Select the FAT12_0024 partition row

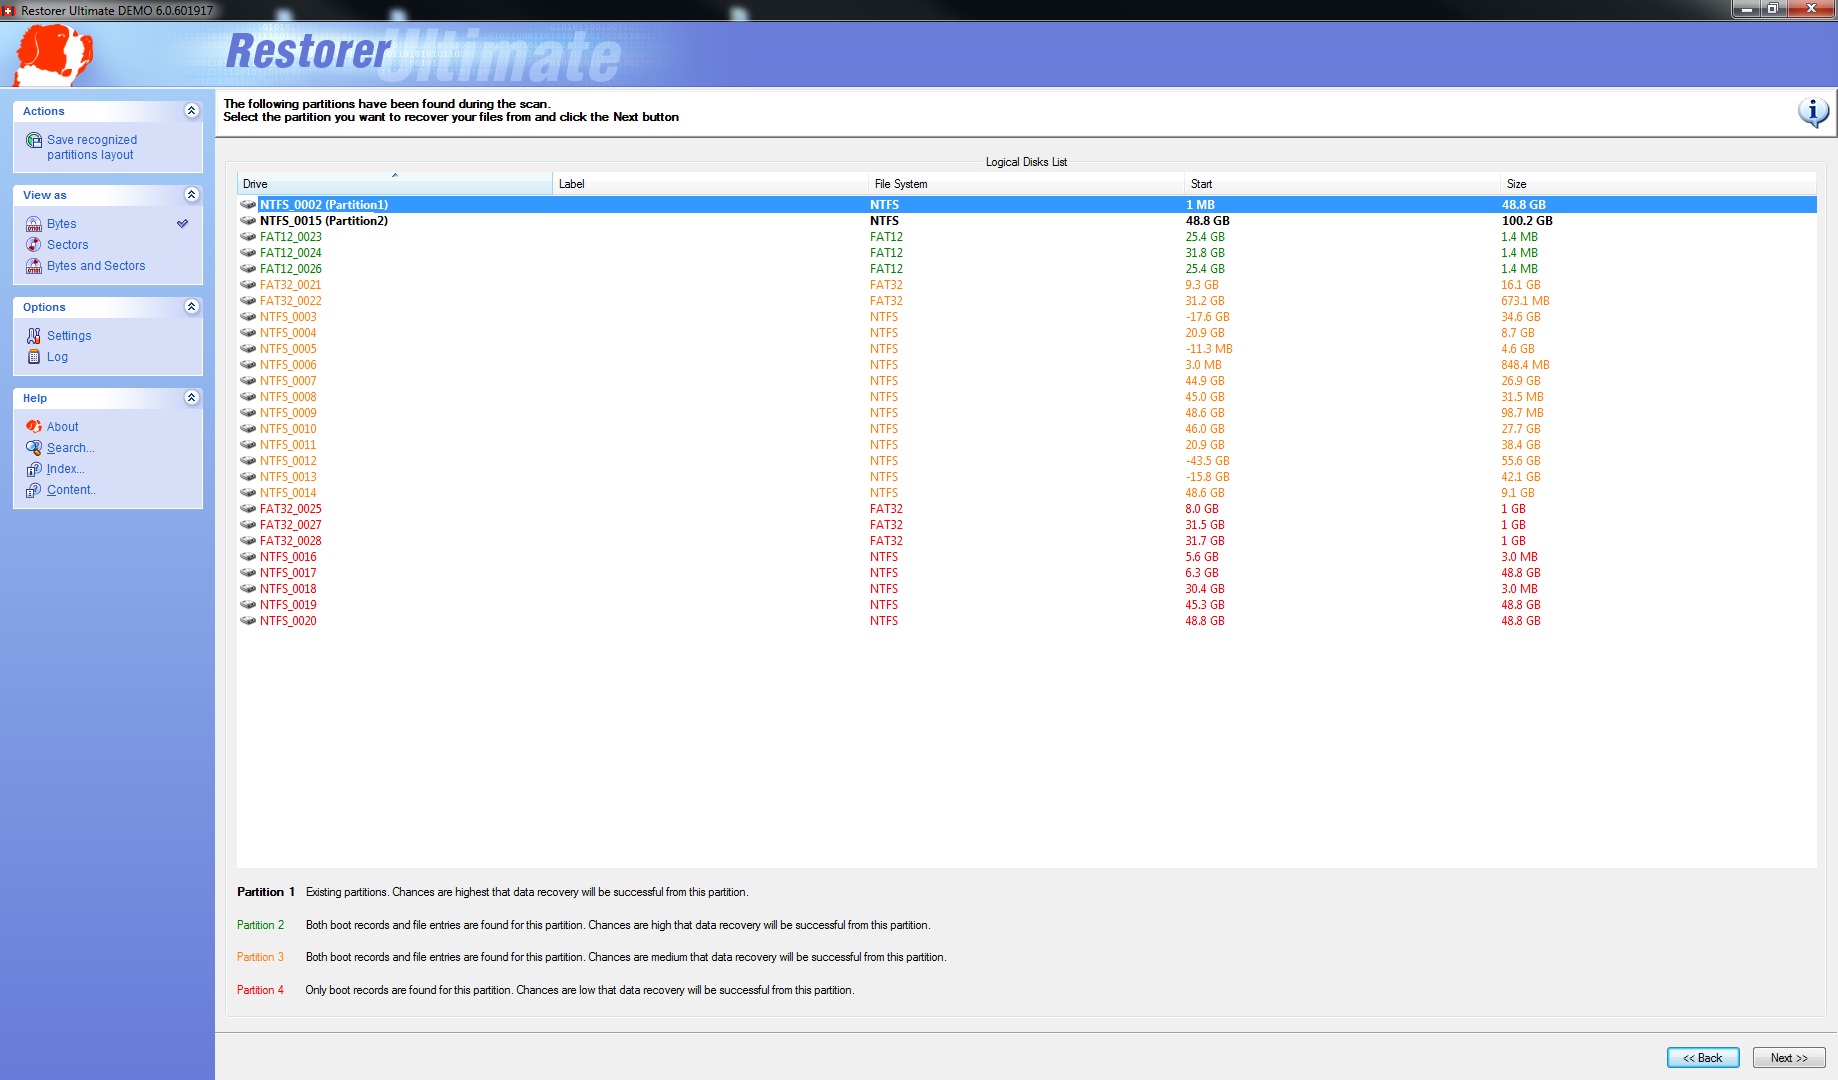pos(1027,253)
